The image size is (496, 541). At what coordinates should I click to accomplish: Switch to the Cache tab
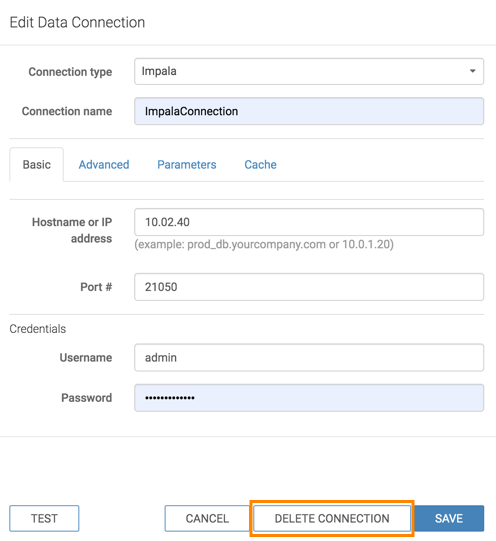click(x=260, y=165)
